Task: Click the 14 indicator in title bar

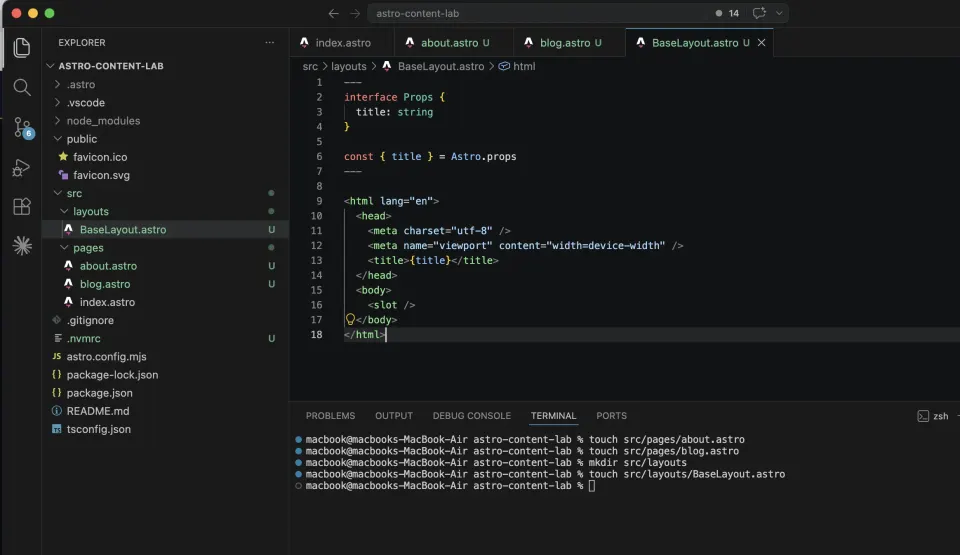Action: coord(727,13)
